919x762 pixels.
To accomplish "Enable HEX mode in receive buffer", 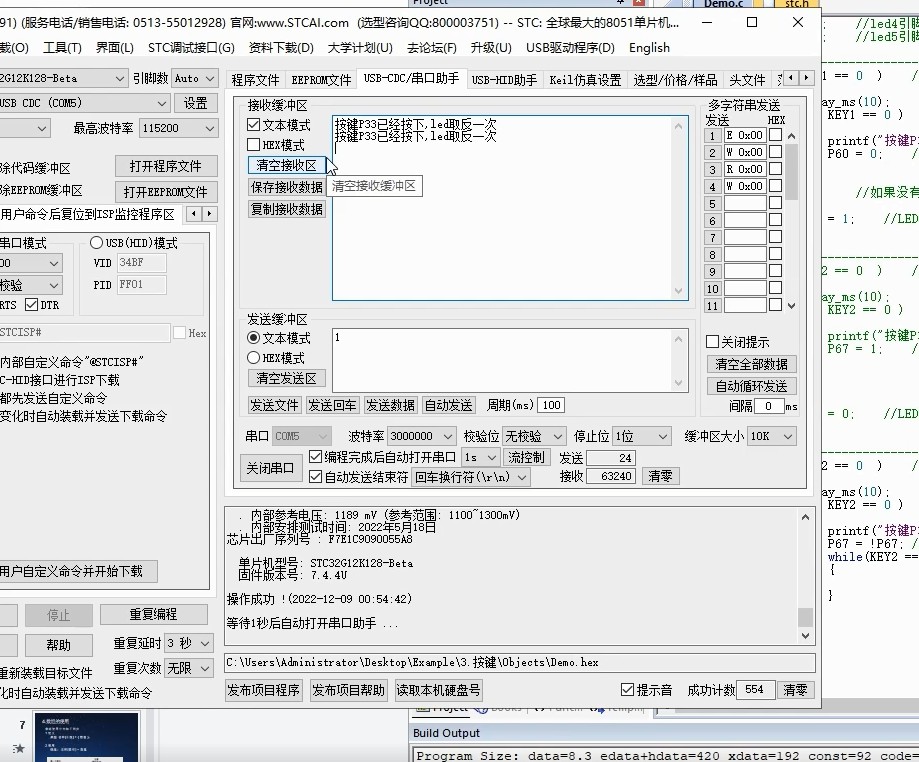I will point(253,145).
